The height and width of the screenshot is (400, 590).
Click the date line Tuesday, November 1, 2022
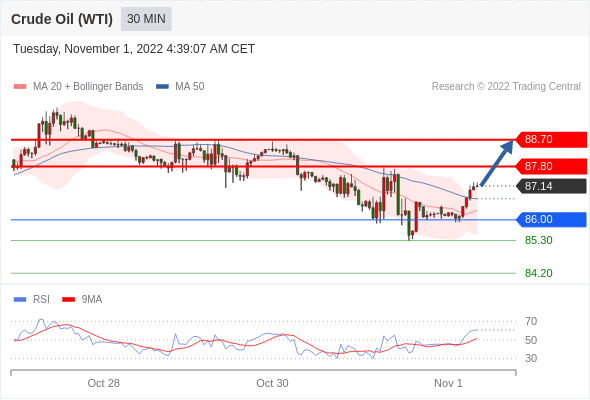click(134, 49)
